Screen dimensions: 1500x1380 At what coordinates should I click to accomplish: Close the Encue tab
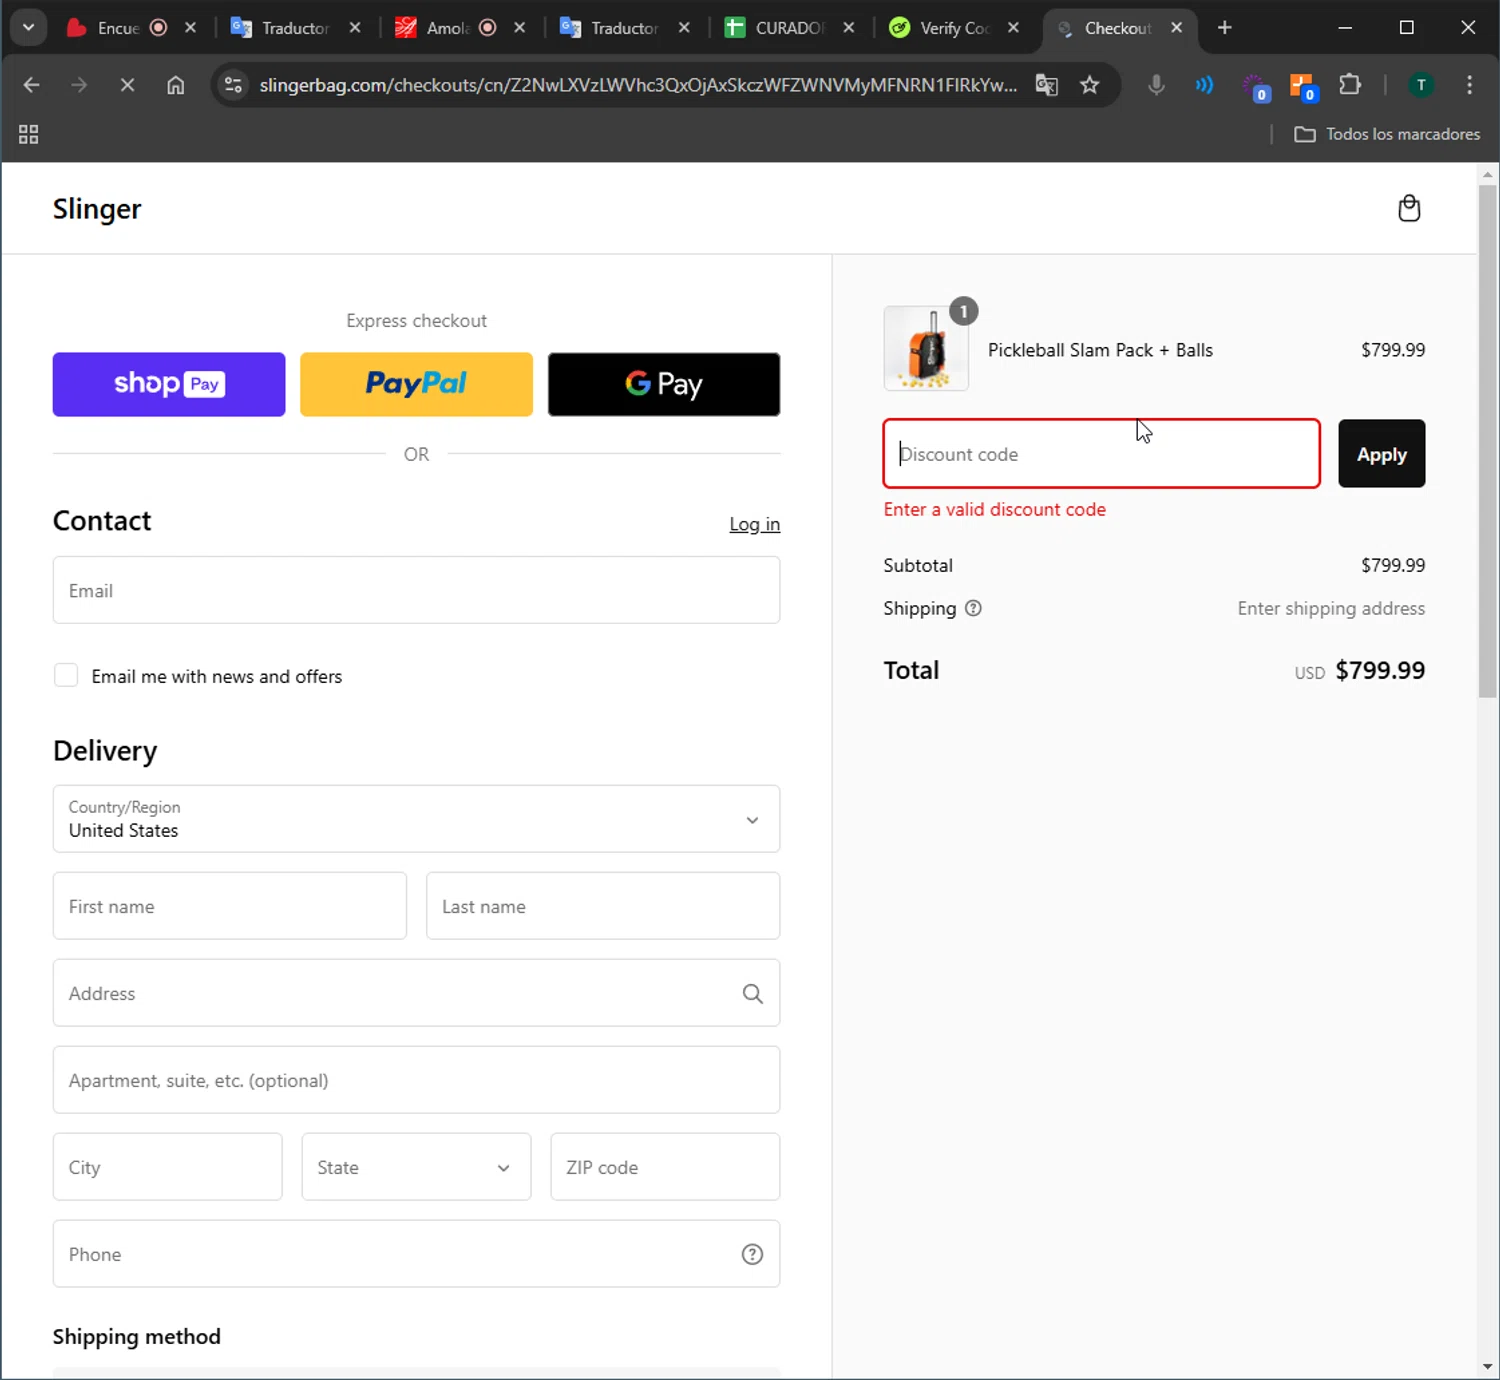190,28
